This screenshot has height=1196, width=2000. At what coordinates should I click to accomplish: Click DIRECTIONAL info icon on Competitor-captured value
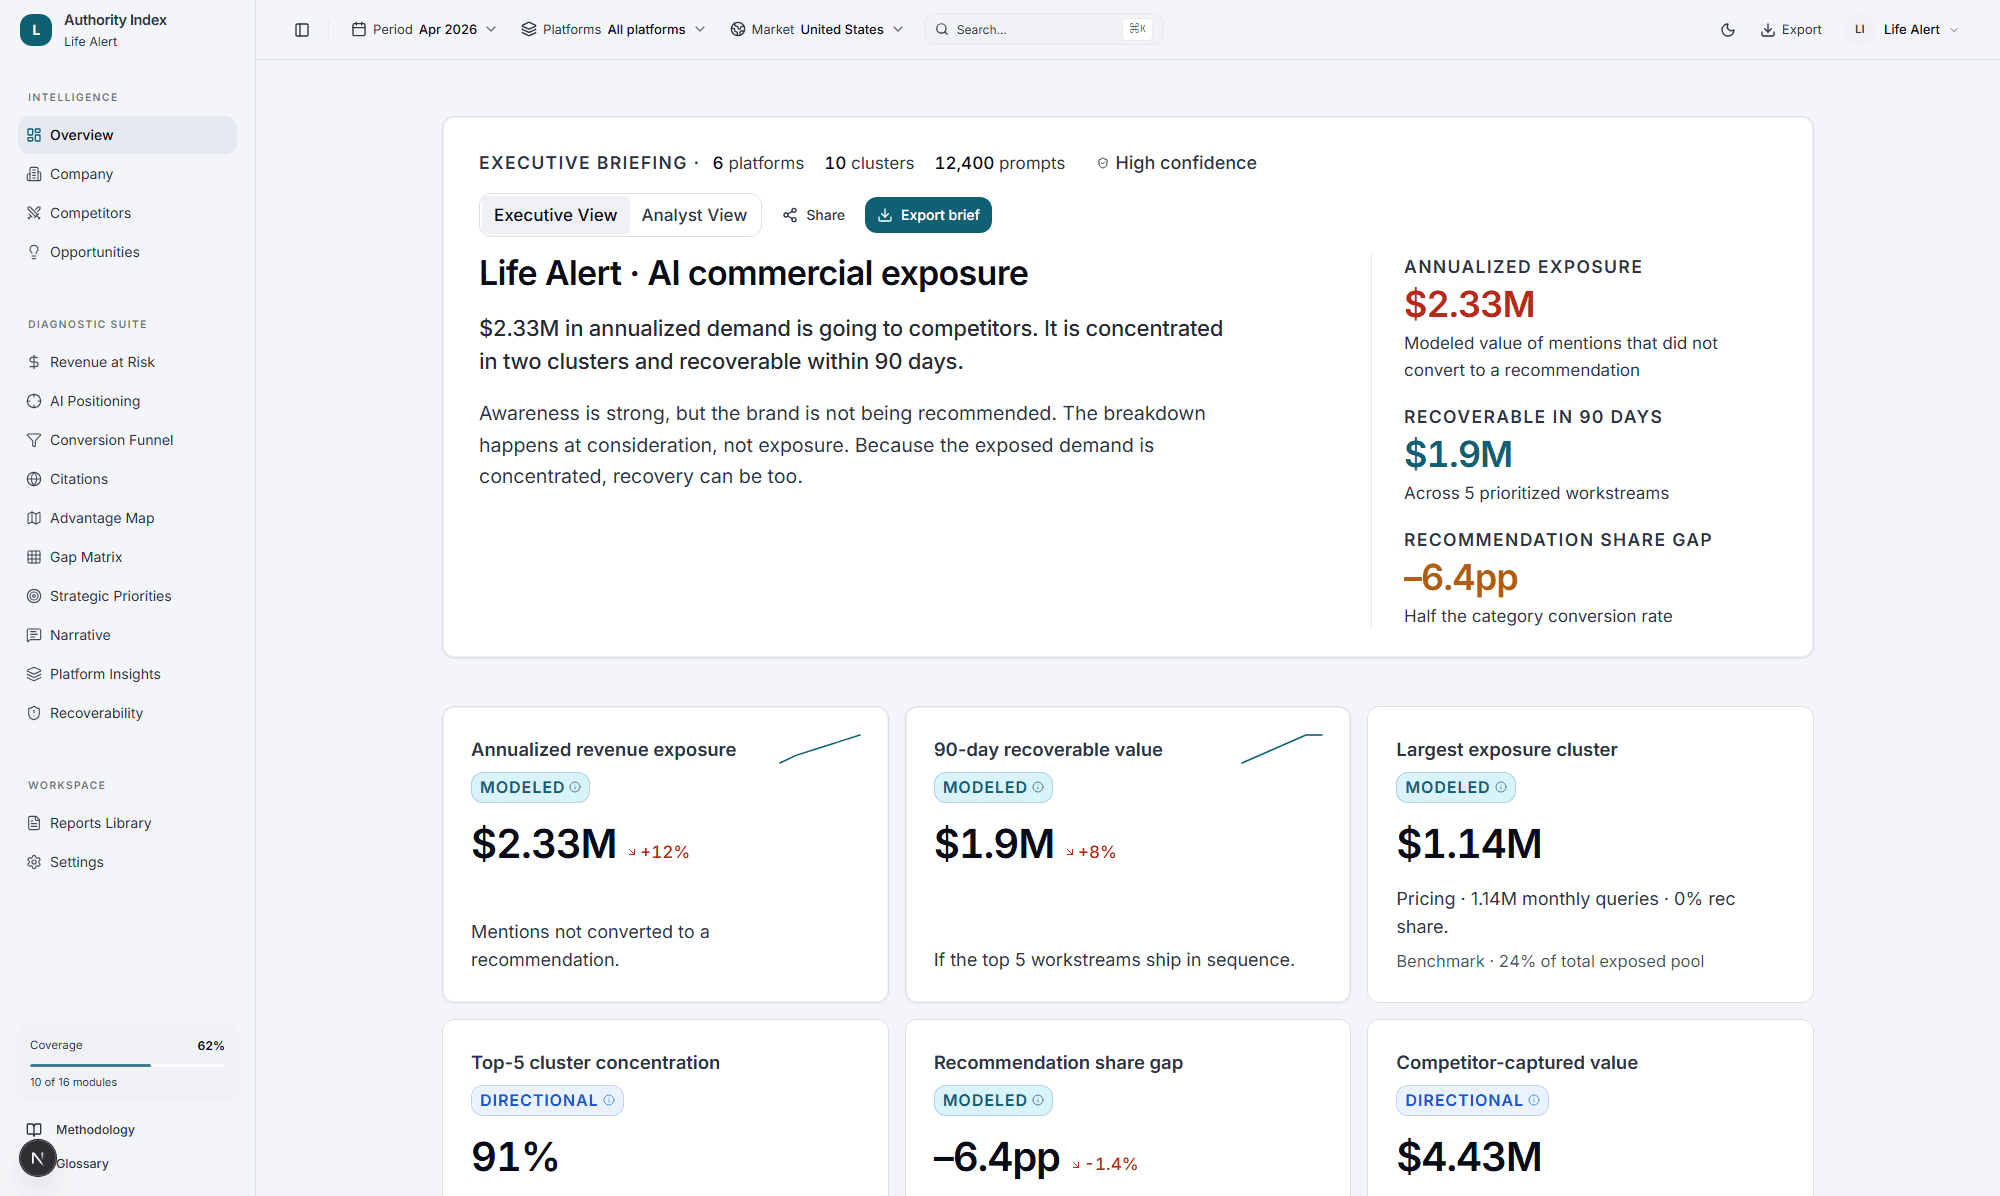[1534, 1100]
